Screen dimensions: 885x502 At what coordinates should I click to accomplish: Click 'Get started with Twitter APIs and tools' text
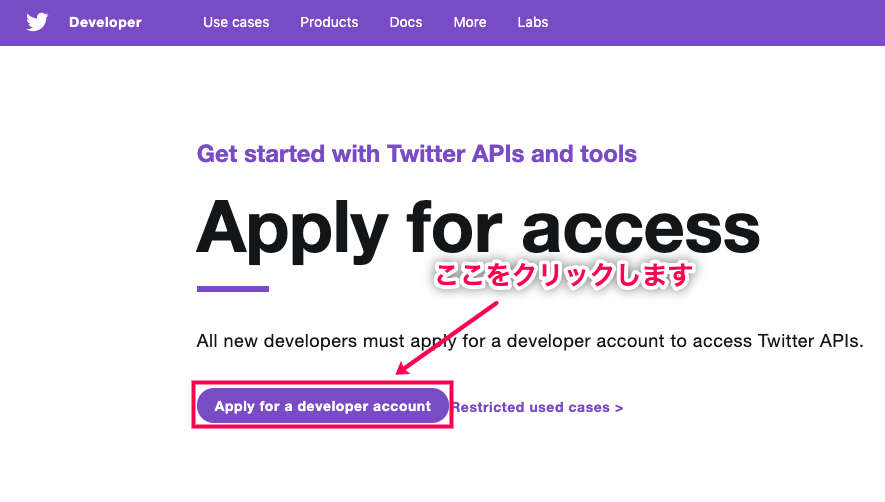(417, 154)
